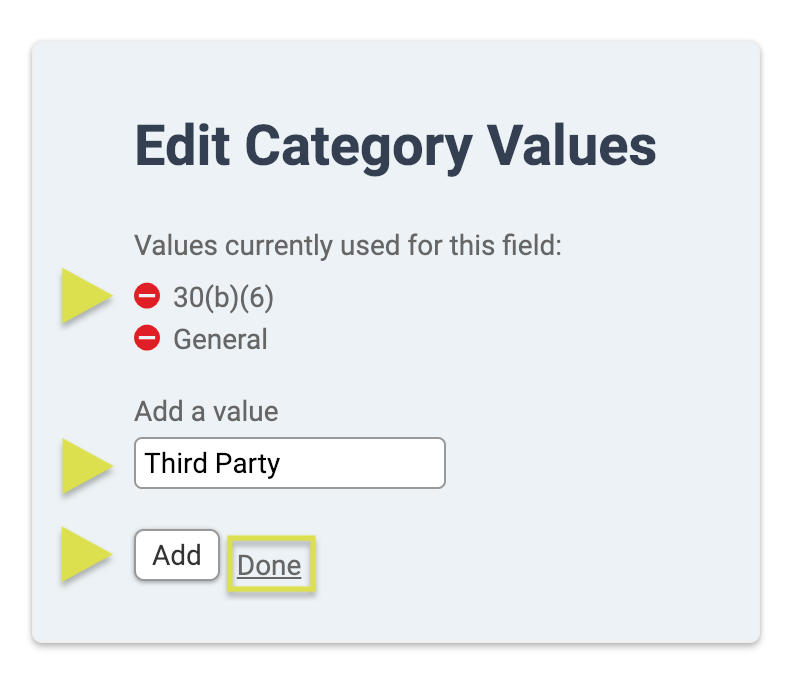Click the yellow arrow pointing at 30(b)(6)
The height and width of the screenshot is (687, 793).
(x=86, y=296)
